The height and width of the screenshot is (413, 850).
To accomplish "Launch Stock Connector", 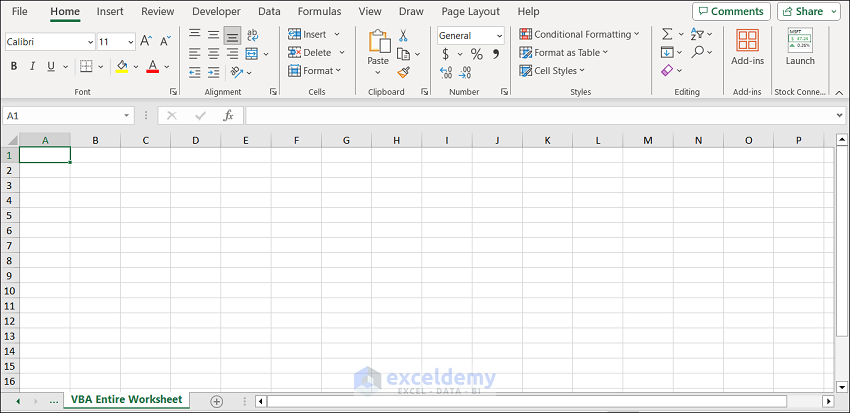I will coord(800,47).
